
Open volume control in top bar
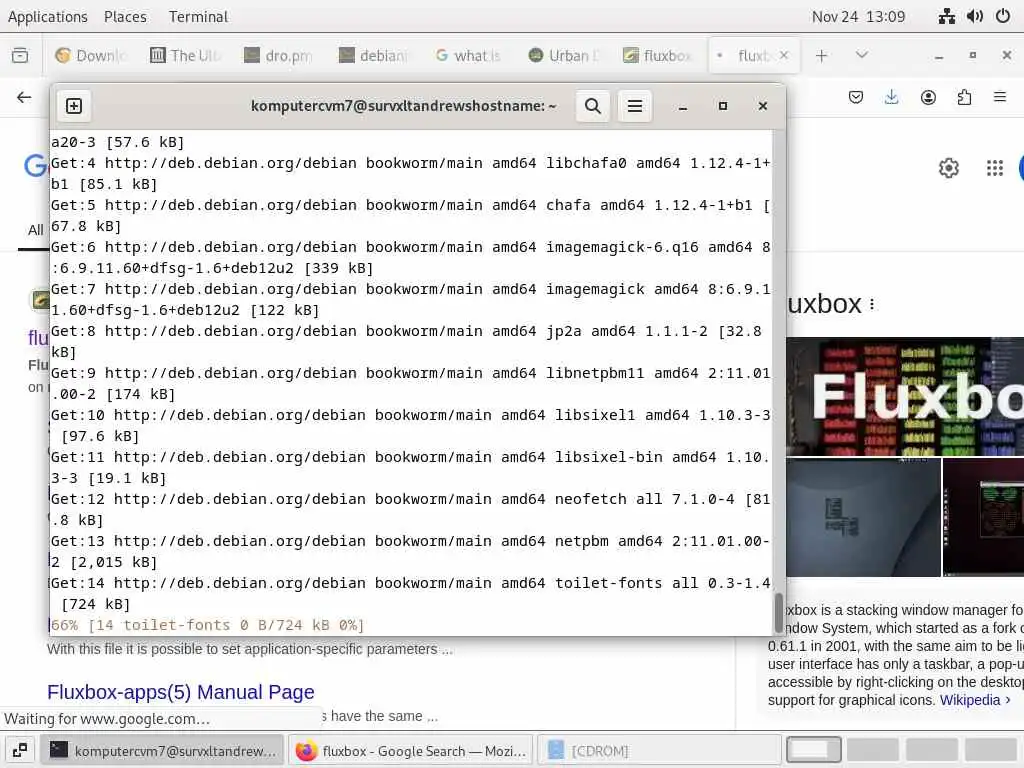click(x=974, y=16)
